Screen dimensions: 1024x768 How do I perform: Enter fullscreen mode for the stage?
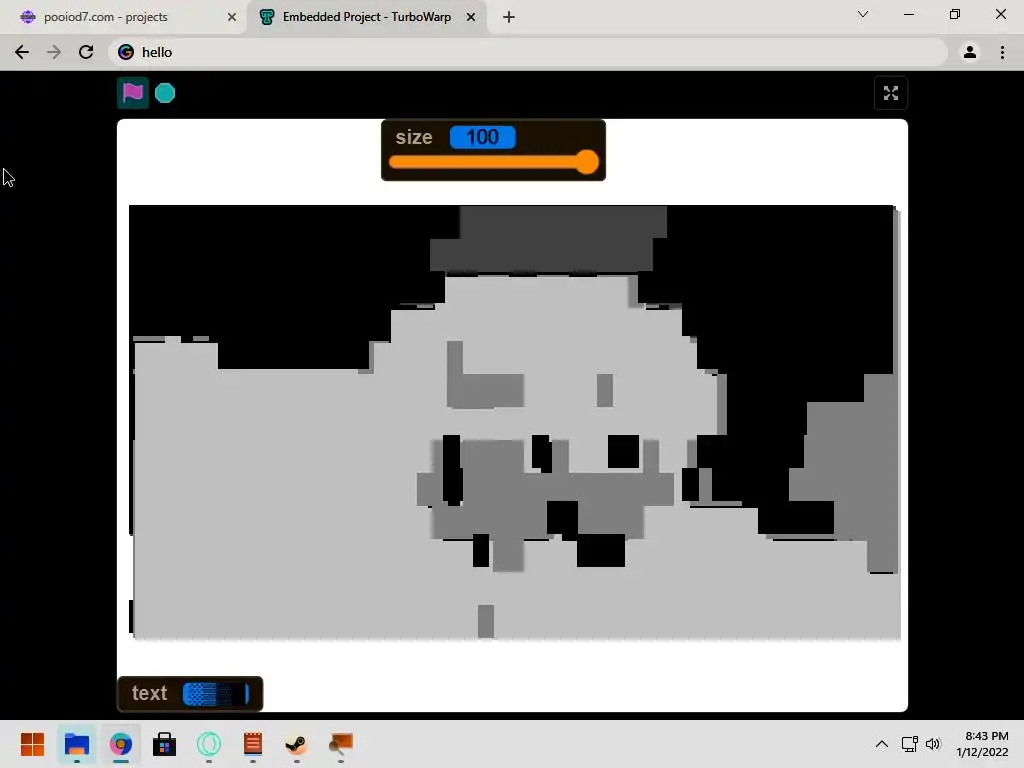pyautogui.click(x=891, y=93)
